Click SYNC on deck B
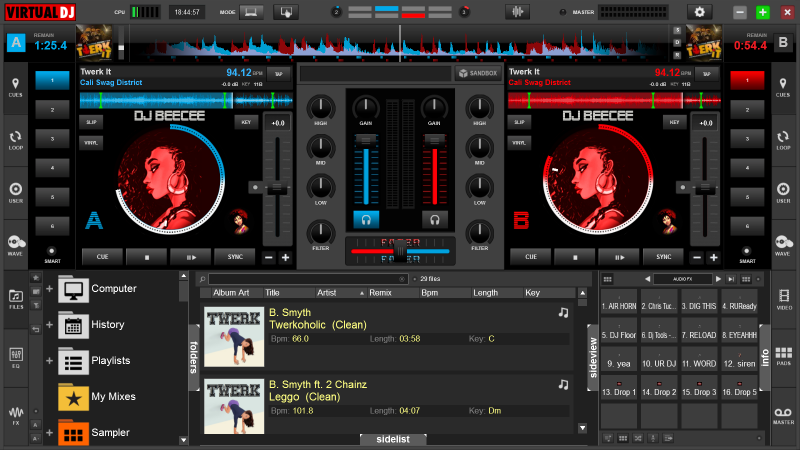Viewport: 800px width, 450px height. click(663, 257)
